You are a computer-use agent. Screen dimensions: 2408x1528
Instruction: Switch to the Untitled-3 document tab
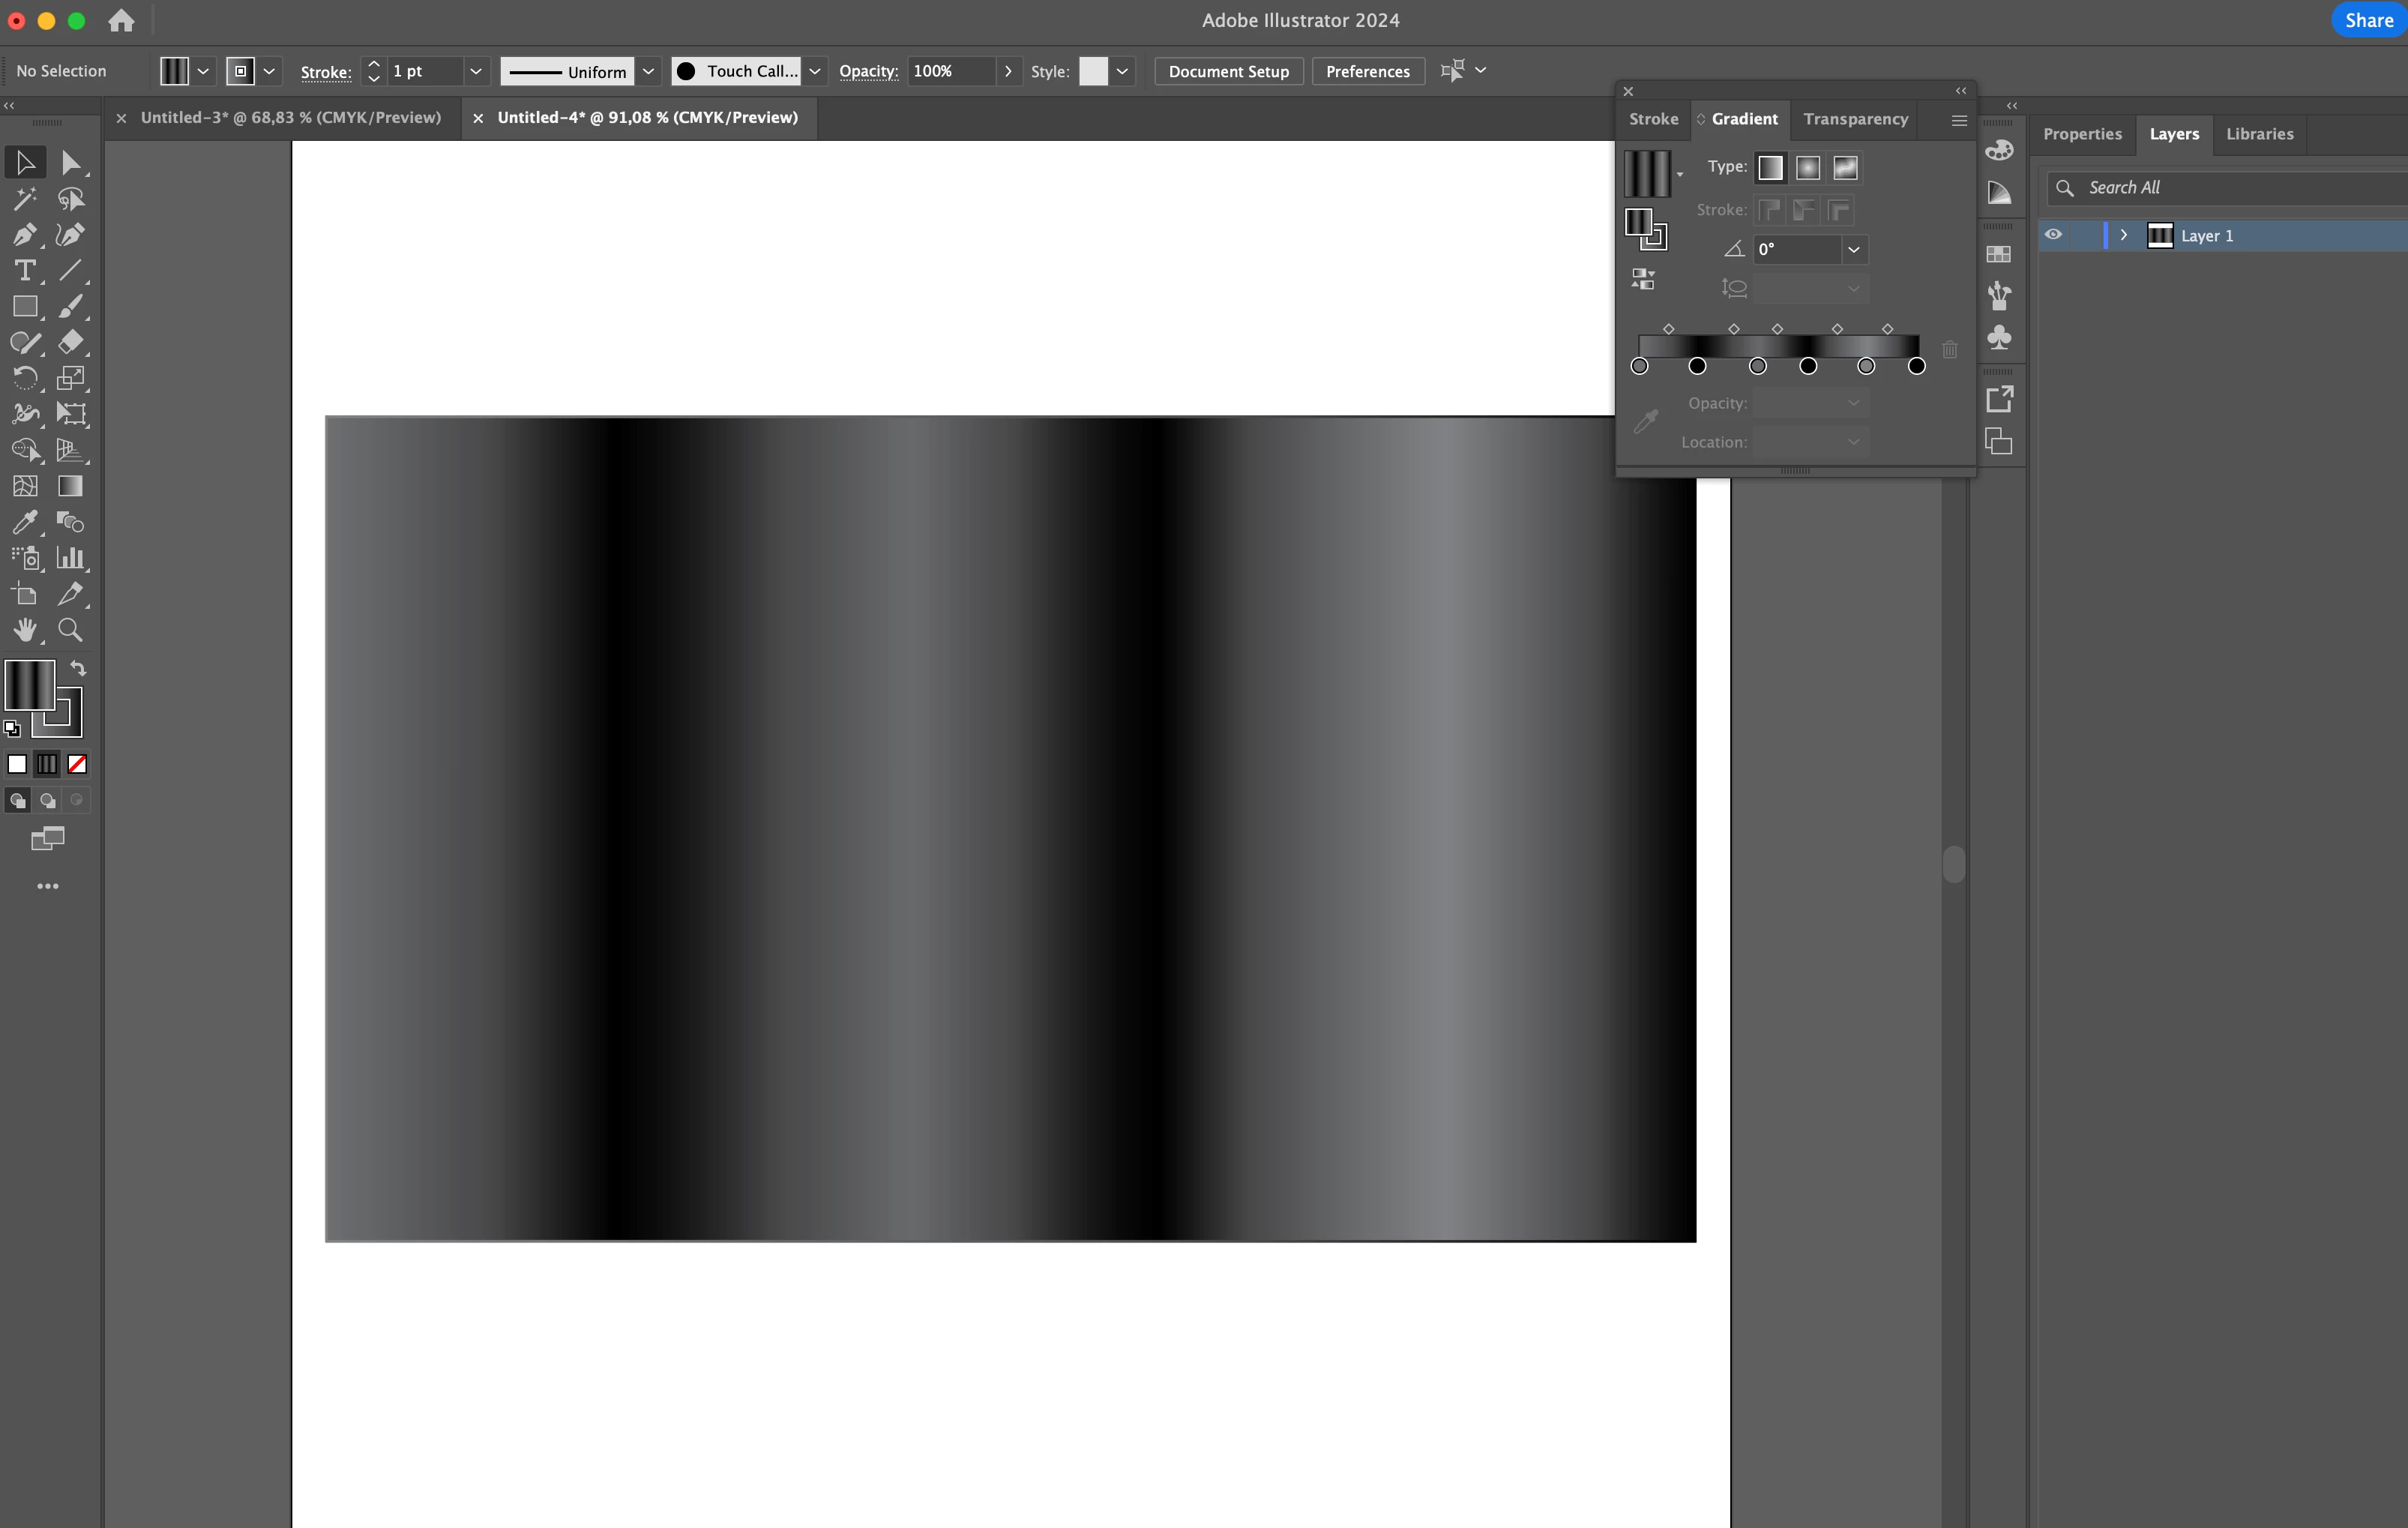pyautogui.click(x=290, y=118)
